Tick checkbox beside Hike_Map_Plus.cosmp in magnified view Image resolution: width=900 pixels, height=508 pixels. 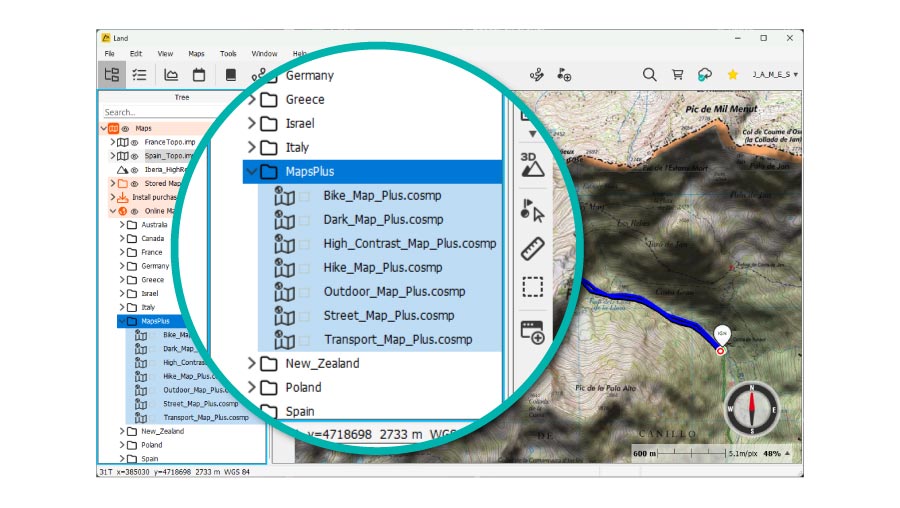pos(305,269)
